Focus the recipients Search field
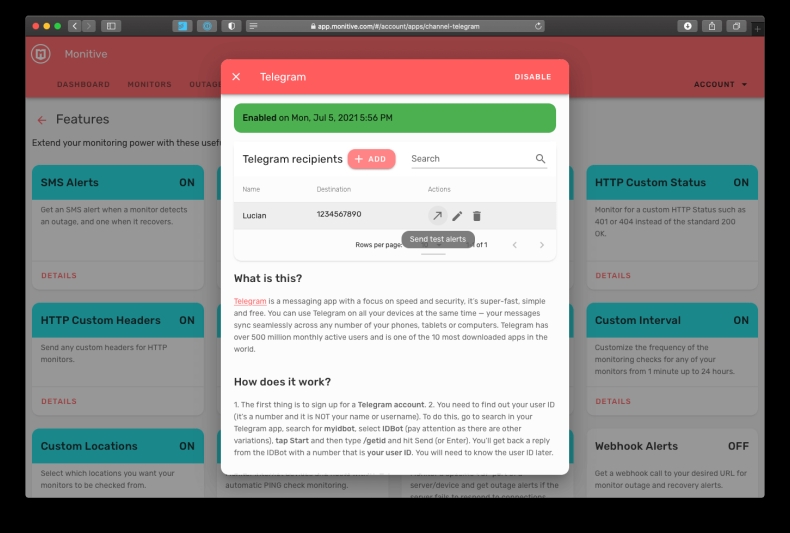Image resolution: width=790 pixels, height=533 pixels. click(x=470, y=159)
